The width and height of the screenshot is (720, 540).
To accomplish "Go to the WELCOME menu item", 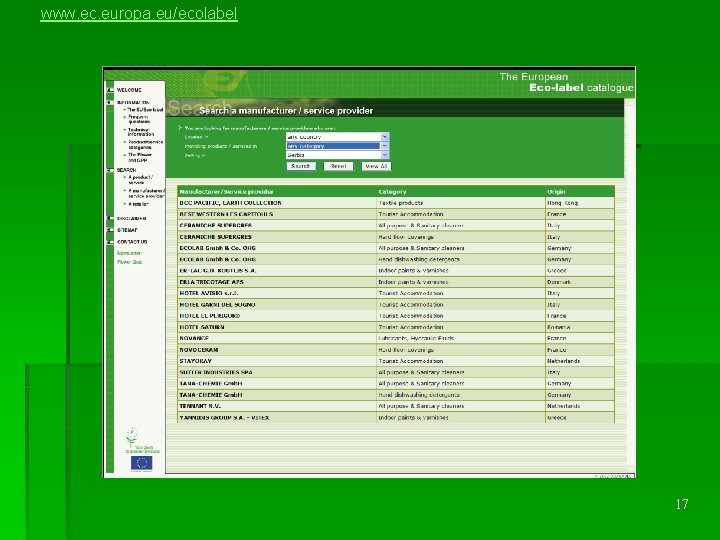I will click(129, 90).
